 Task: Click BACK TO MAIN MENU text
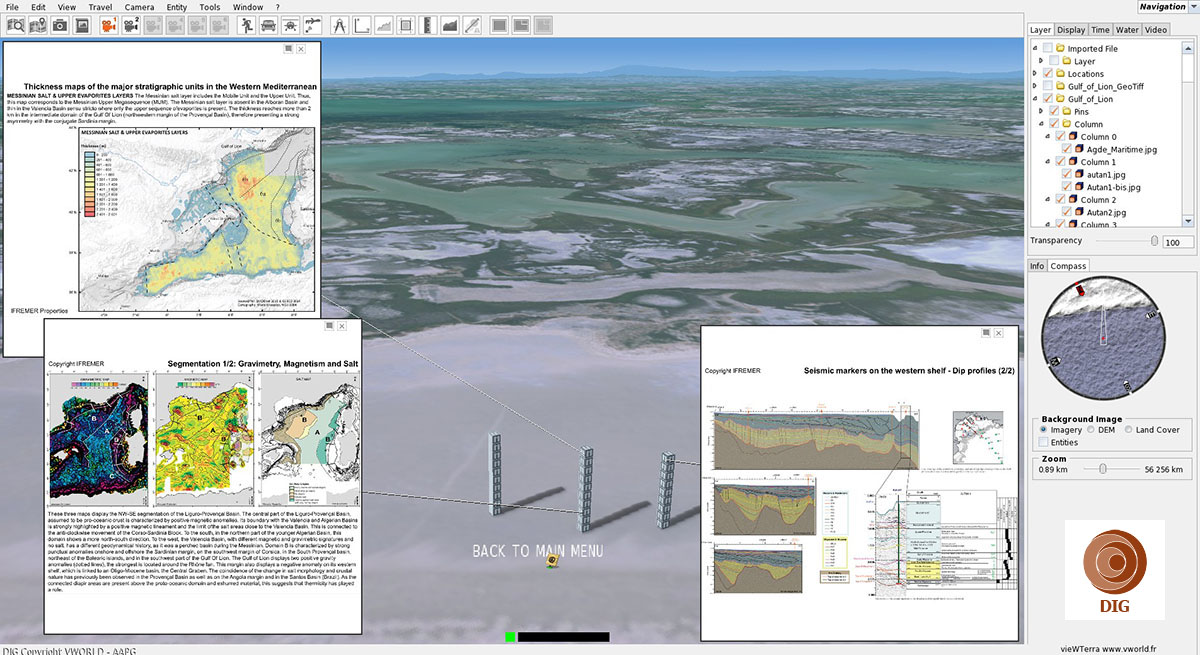click(x=537, y=551)
